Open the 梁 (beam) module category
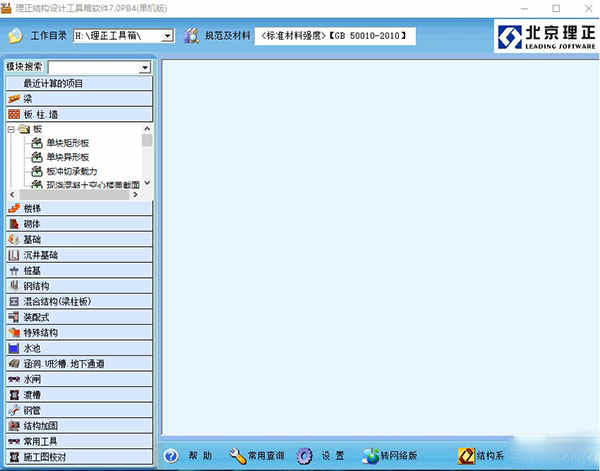The height and width of the screenshot is (471, 600). 79,99
